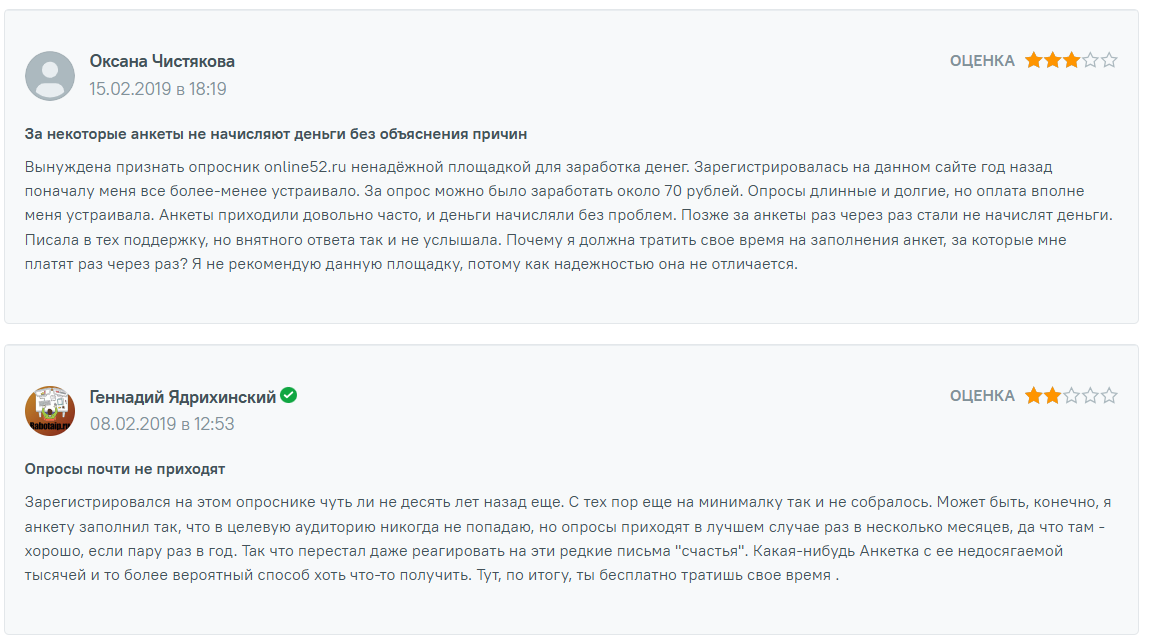Click review date 15.02.2019 в 18:19
The image size is (1154, 638).
158,89
